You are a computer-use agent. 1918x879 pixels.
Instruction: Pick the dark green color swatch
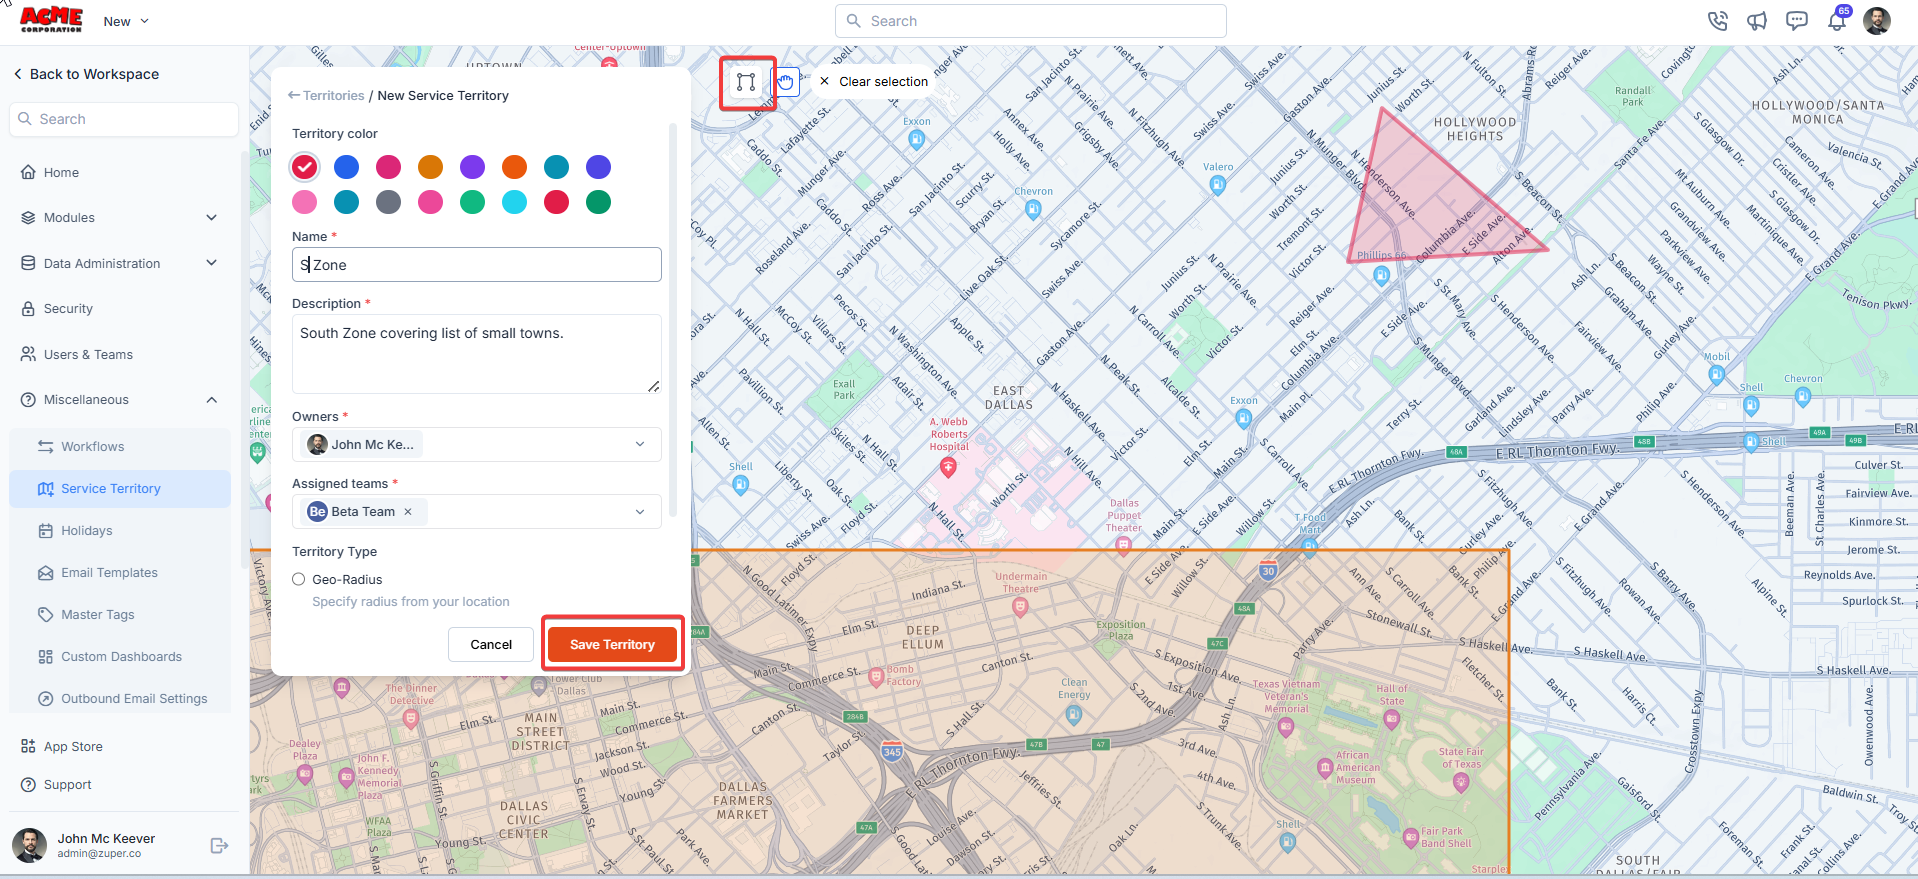[x=599, y=202]
